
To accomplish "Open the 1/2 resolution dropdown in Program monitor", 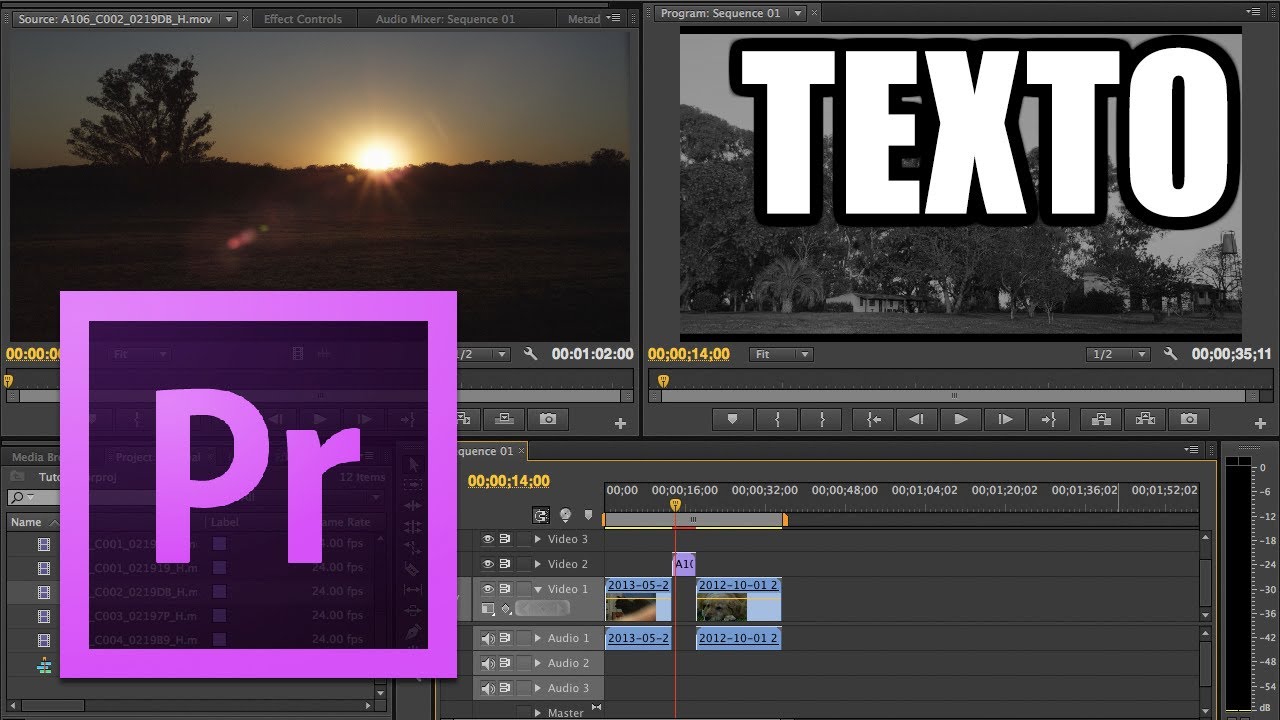I will pyautogui.click(x=1118, y=354).
